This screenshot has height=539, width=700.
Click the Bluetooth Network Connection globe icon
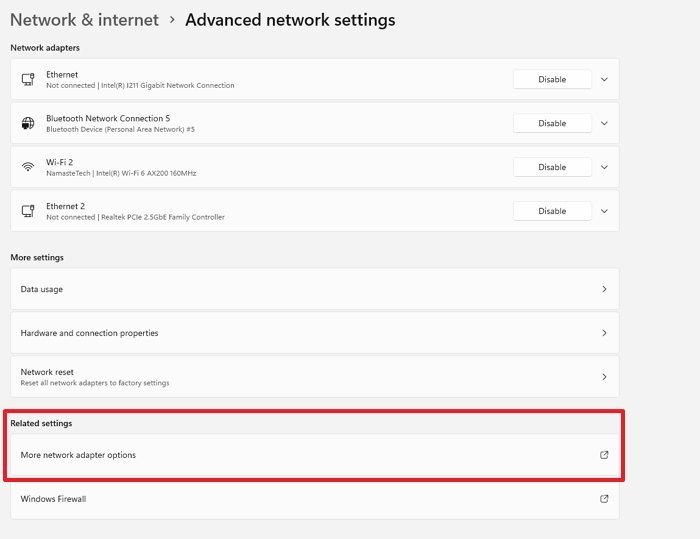(28, 123)
